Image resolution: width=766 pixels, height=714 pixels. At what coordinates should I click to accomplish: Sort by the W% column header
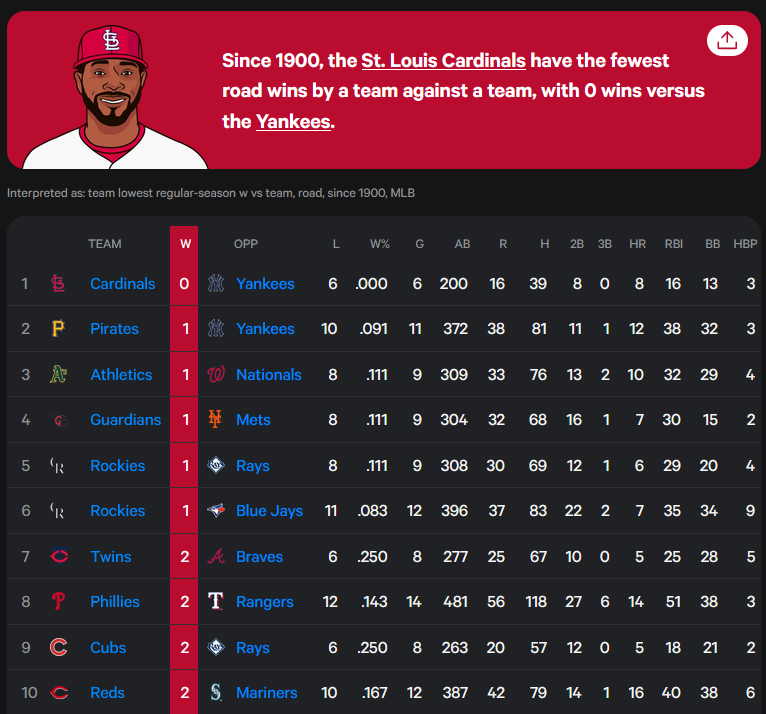point(380,244)
